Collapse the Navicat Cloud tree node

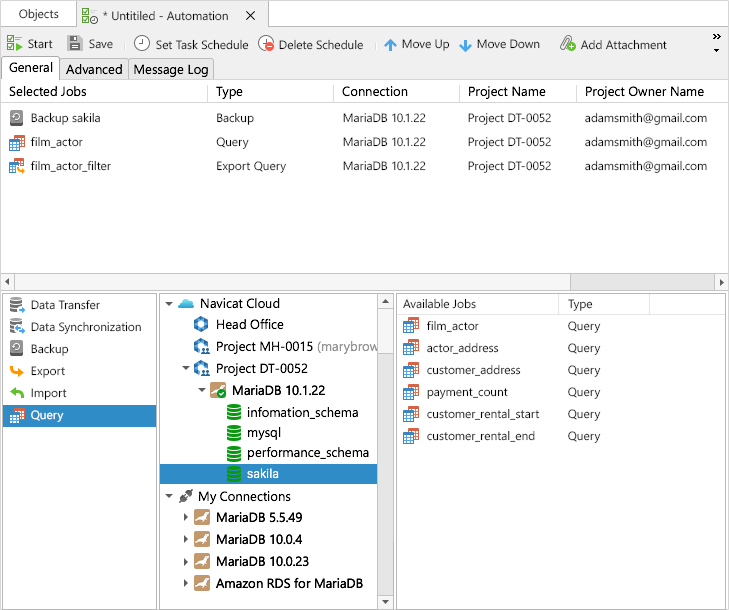coord(169,304)
